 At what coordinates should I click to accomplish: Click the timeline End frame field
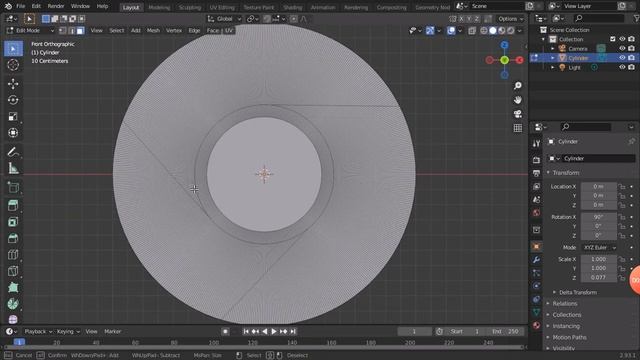[505, 331]
